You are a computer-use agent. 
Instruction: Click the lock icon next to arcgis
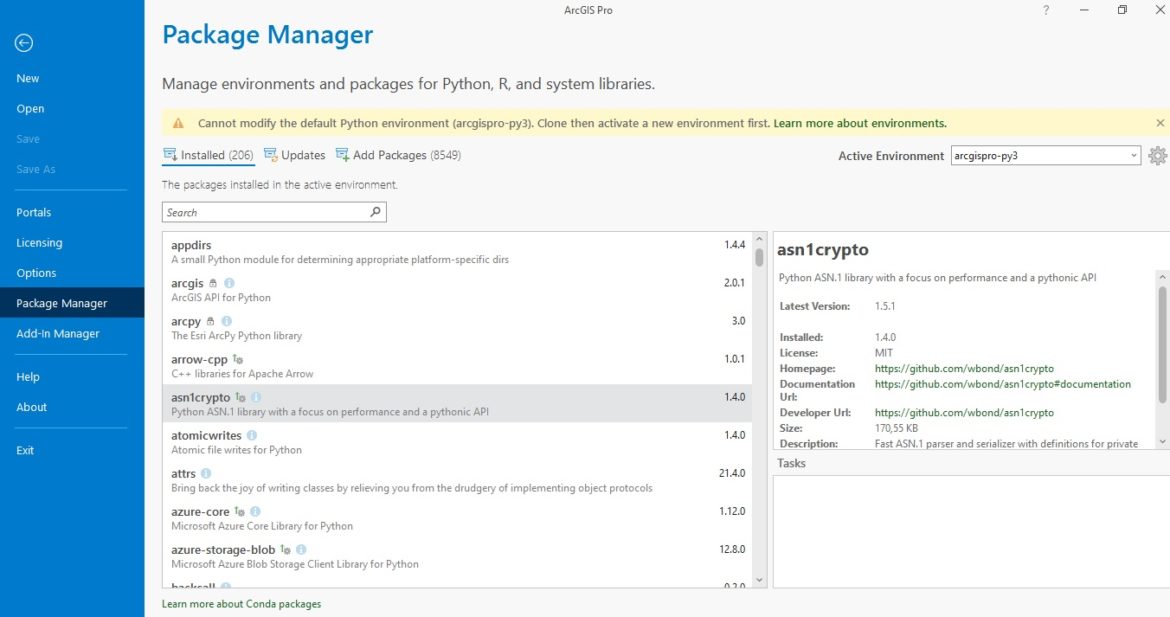click(x=213, y=284)
